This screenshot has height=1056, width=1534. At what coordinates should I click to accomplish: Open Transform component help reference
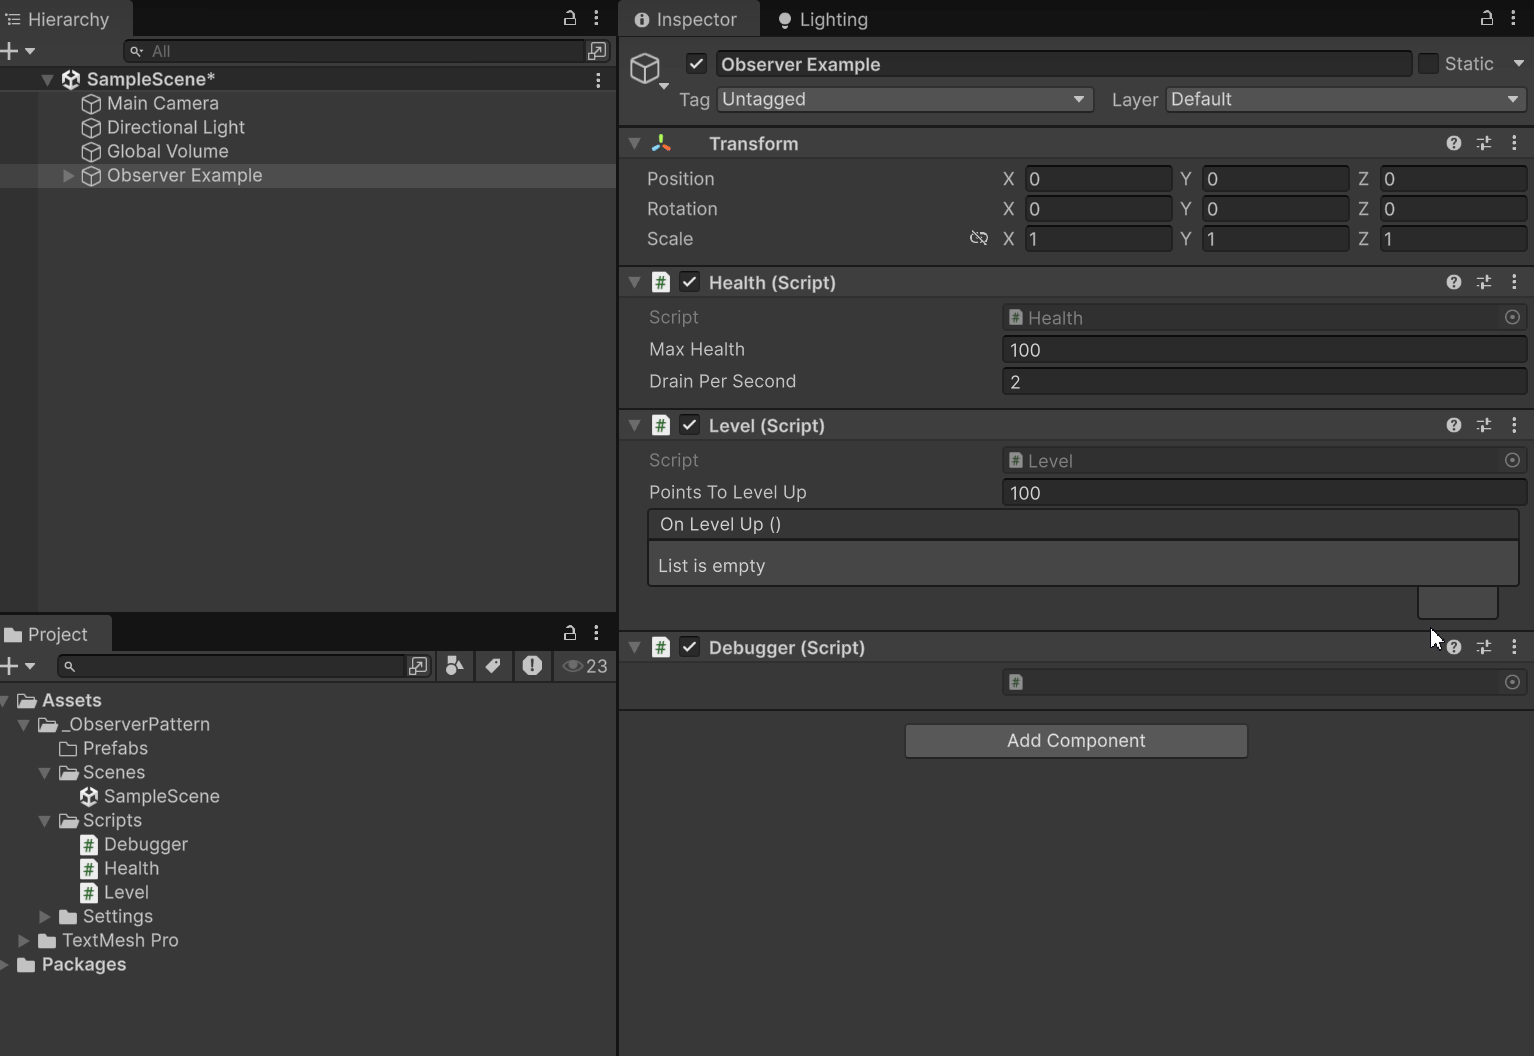coord(1454,144)
